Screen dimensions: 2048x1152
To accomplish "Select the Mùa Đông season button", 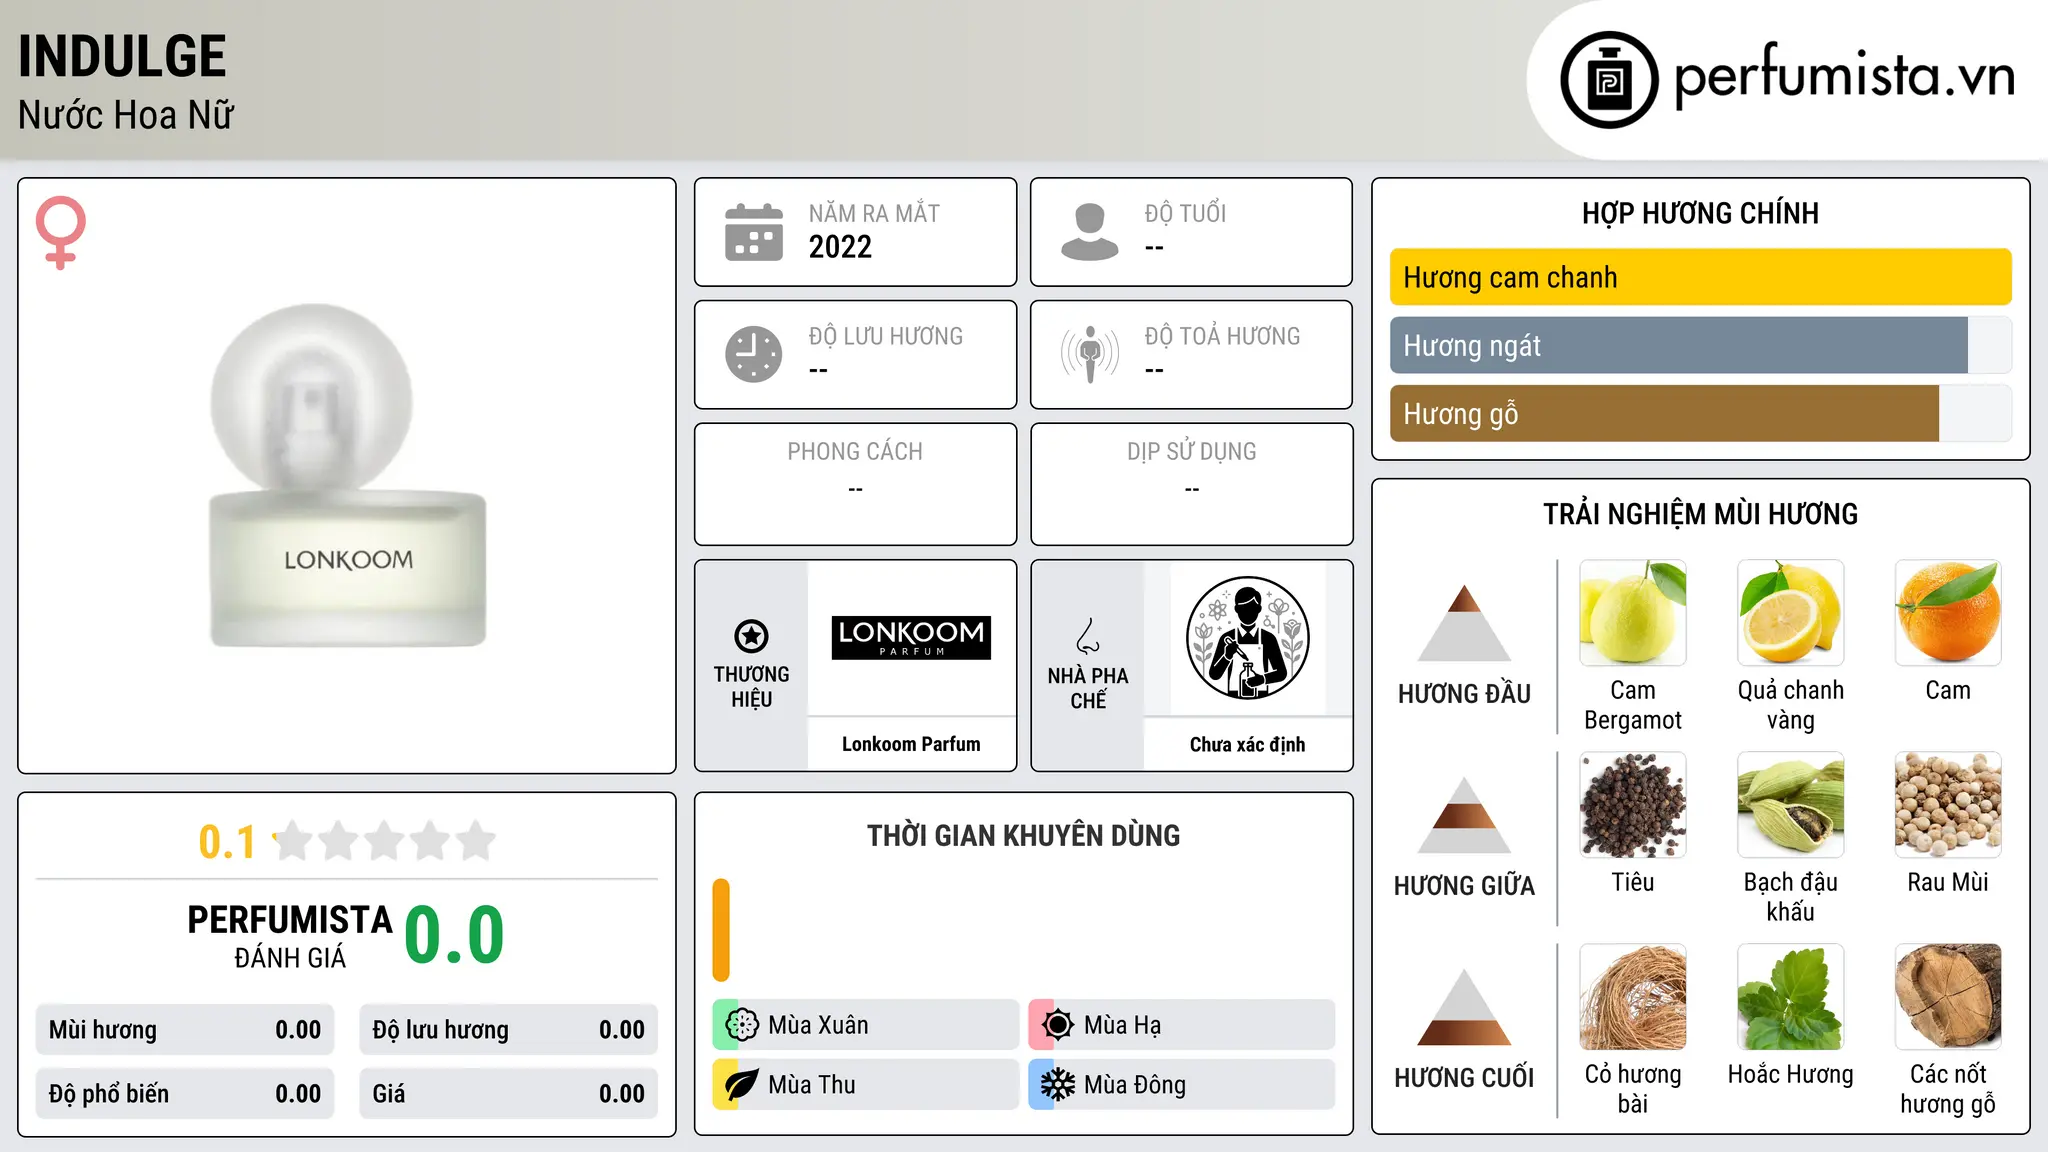I will 1182,1085.
